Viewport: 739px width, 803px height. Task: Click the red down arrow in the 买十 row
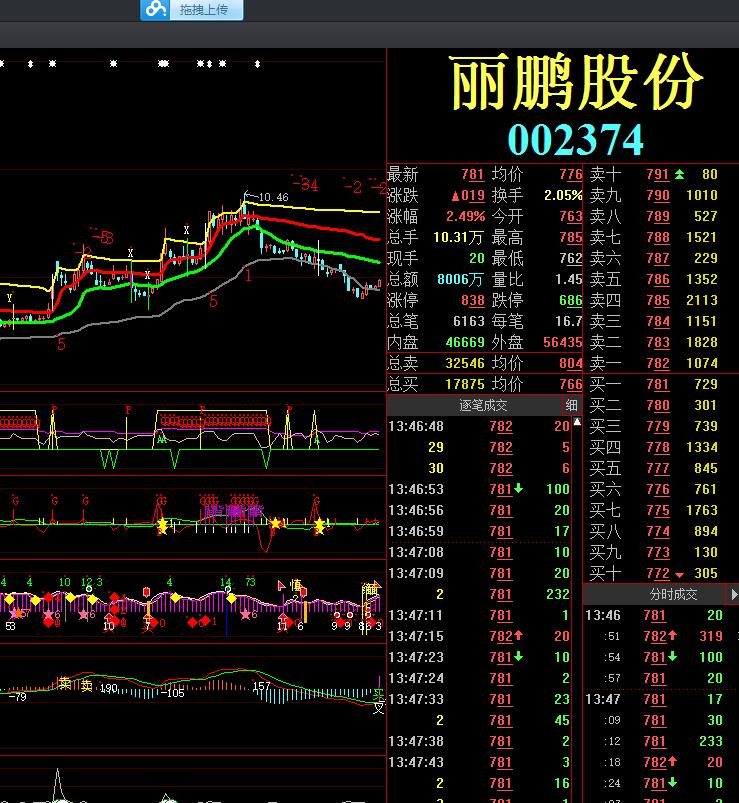pos(679,575)
